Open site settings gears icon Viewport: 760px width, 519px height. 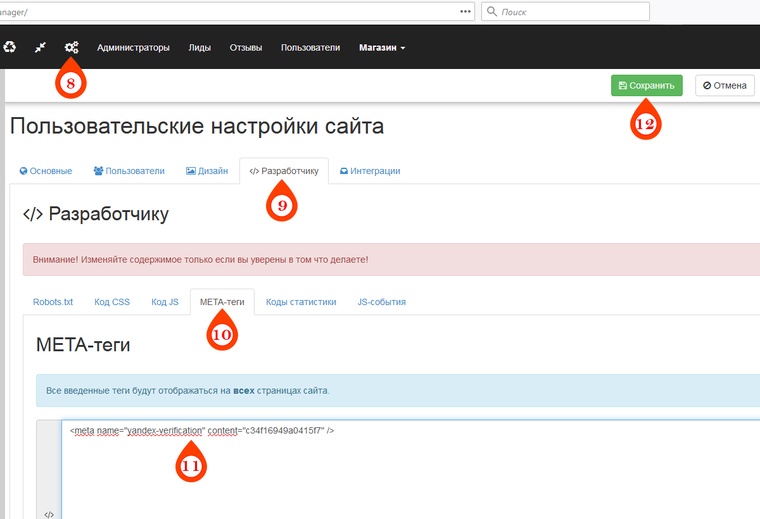pyautogui.click(x=71, y=47)
